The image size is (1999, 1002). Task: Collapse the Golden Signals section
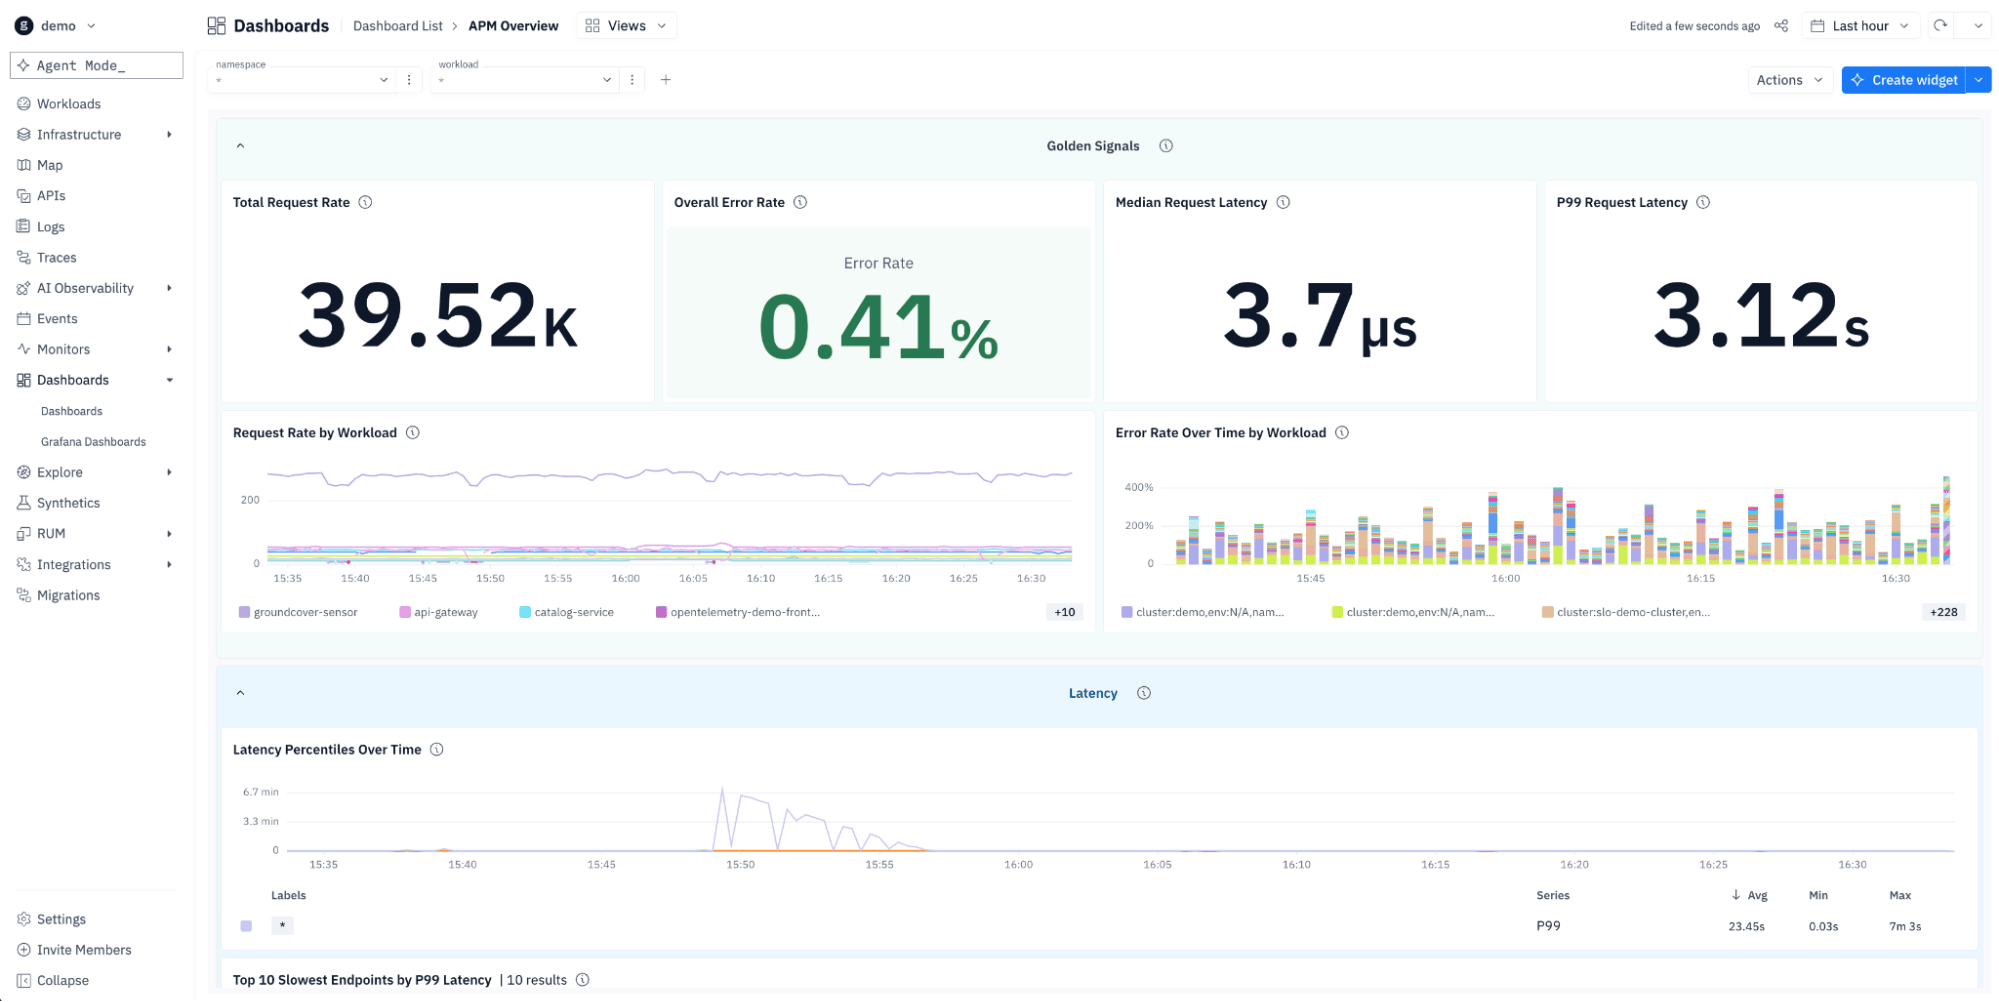point(240,146)
